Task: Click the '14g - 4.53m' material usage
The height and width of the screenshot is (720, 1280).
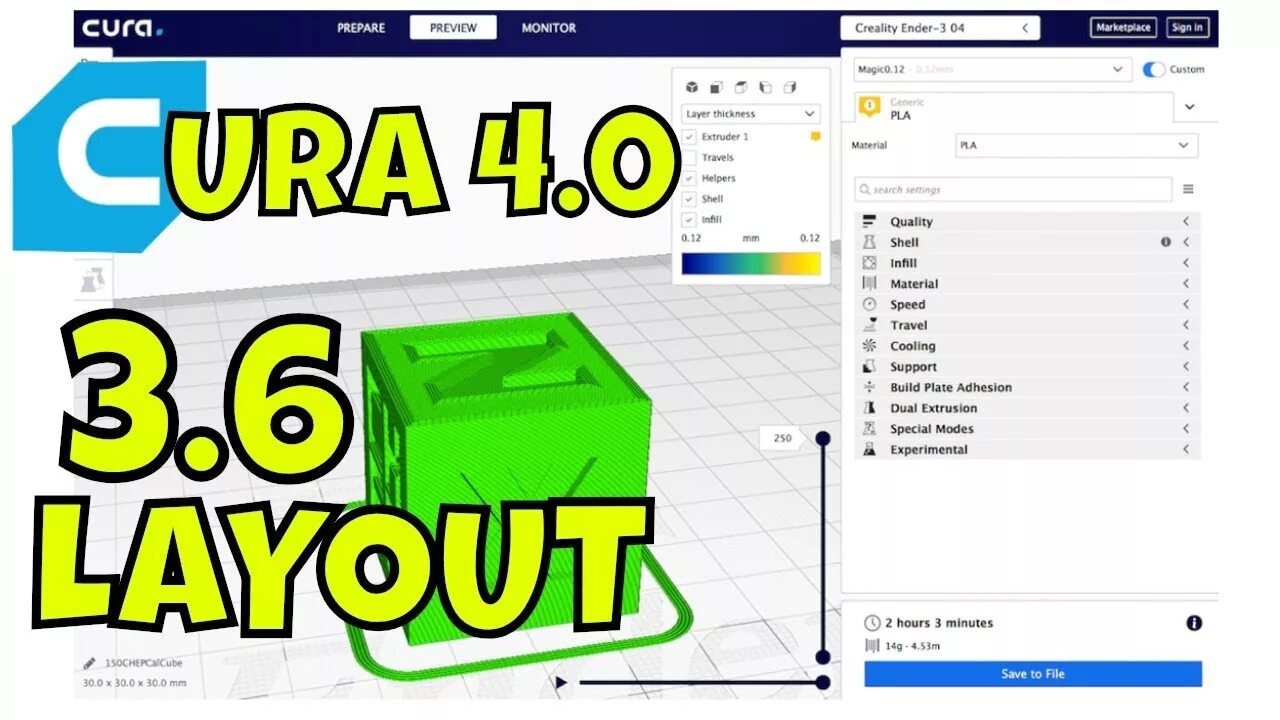Action: pyautogui.click(x=915, y=646)
